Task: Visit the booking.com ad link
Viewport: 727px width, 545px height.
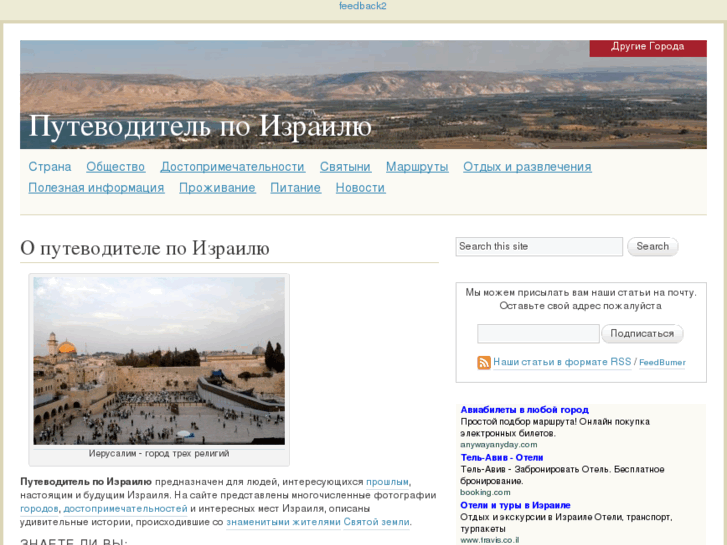Action: click(485, 493)
